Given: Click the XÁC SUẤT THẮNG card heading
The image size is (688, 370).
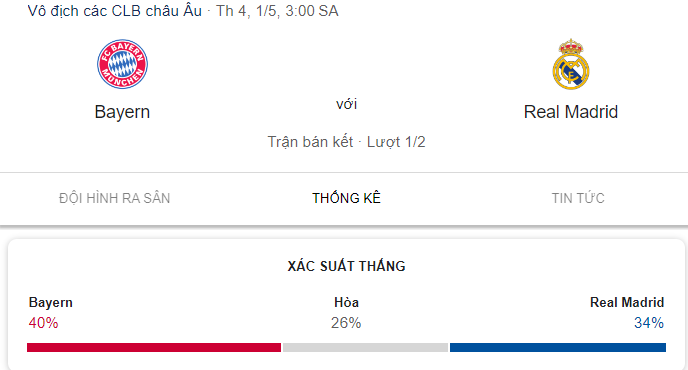Looking at the screenshot, I should [346, 266].
